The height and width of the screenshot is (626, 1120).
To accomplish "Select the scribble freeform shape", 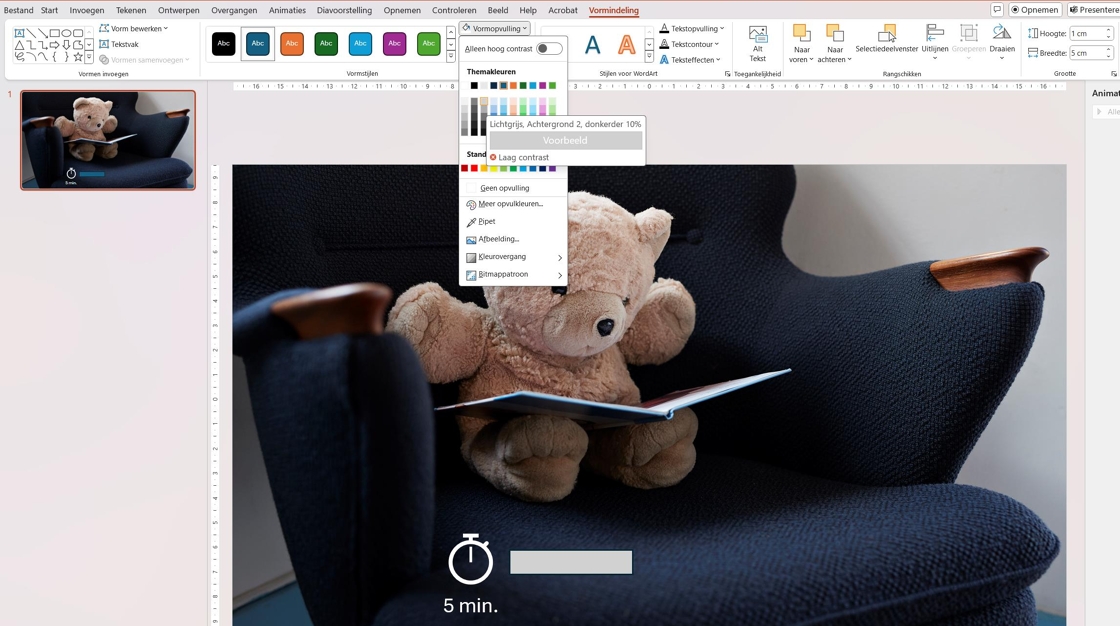I will pos(19,56).
